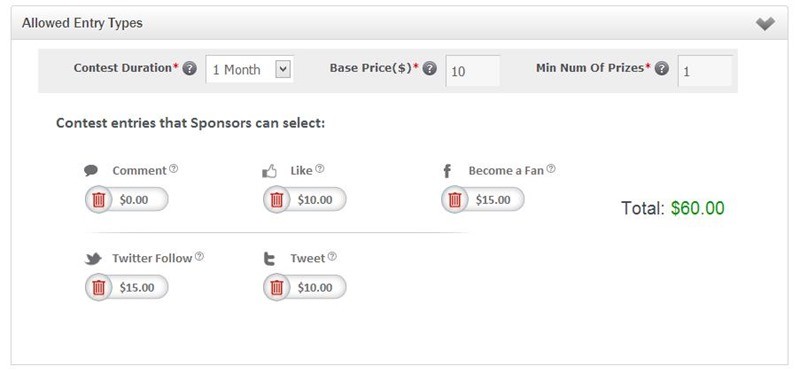The image size is (800, 374).
Task: Focus the Base Price input field
Action: coord(472,70)
